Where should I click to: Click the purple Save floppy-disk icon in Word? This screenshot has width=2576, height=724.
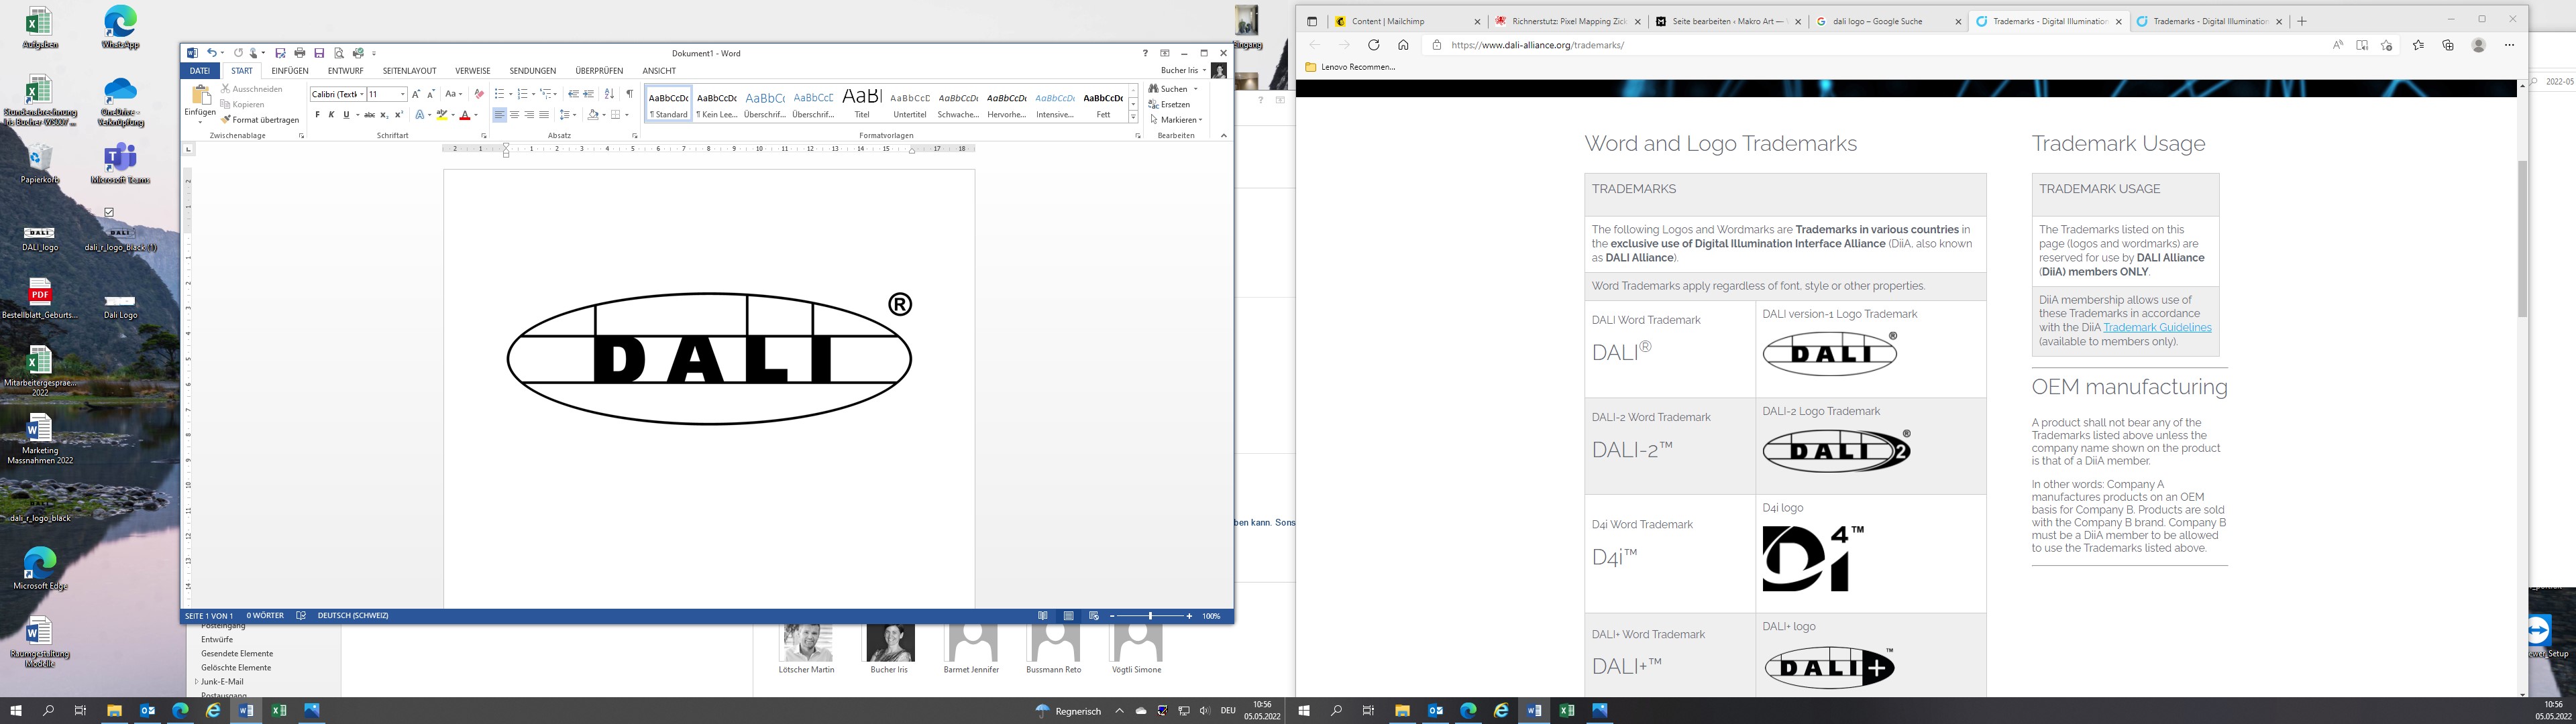[319, 53]
